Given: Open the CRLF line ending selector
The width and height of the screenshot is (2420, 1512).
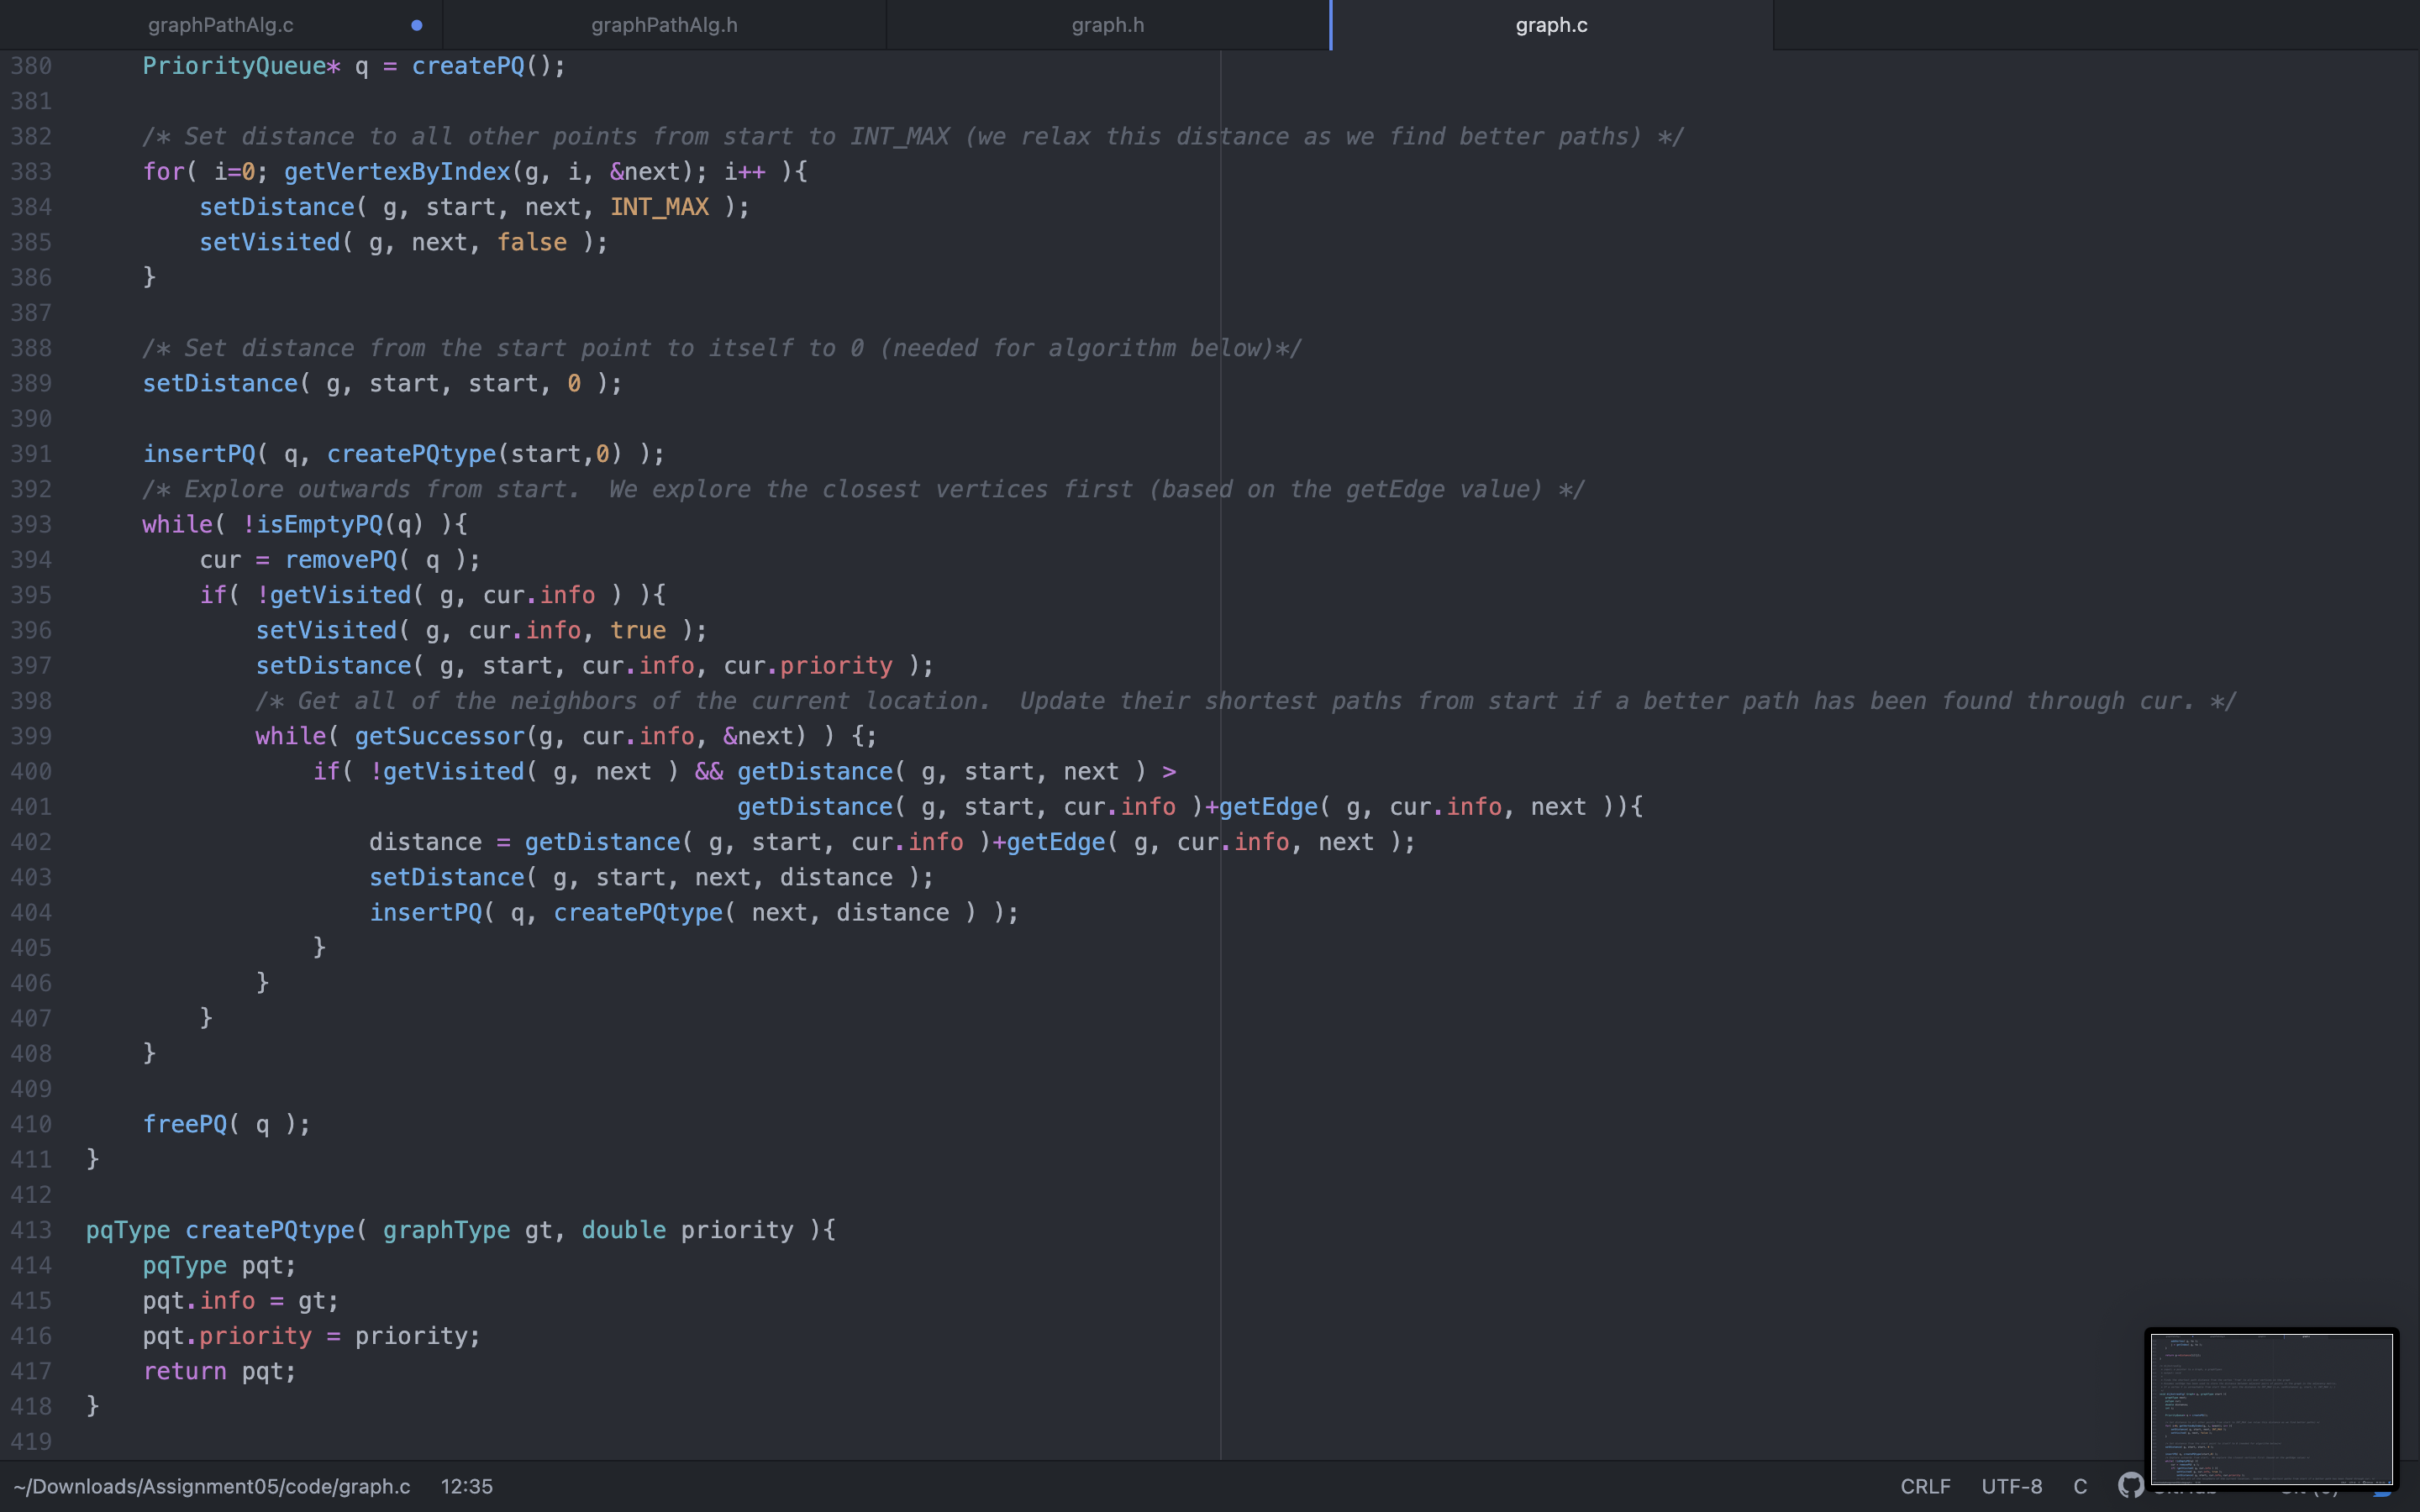Looking at the screenshot, I should [1925, 1486].
